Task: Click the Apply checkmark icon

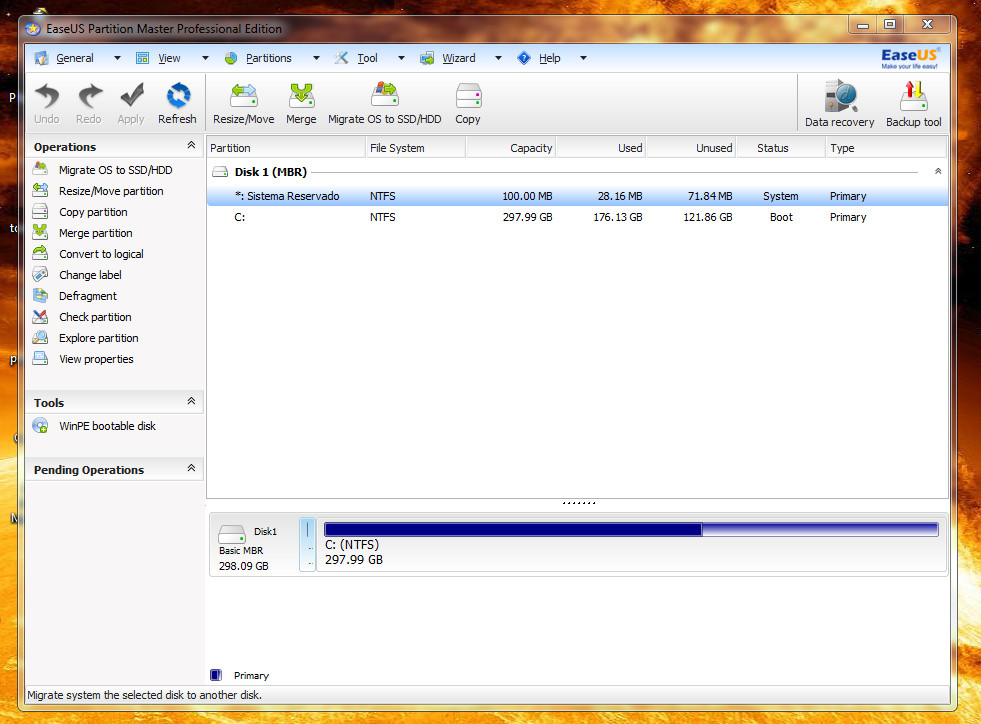Action: (132, 96)
